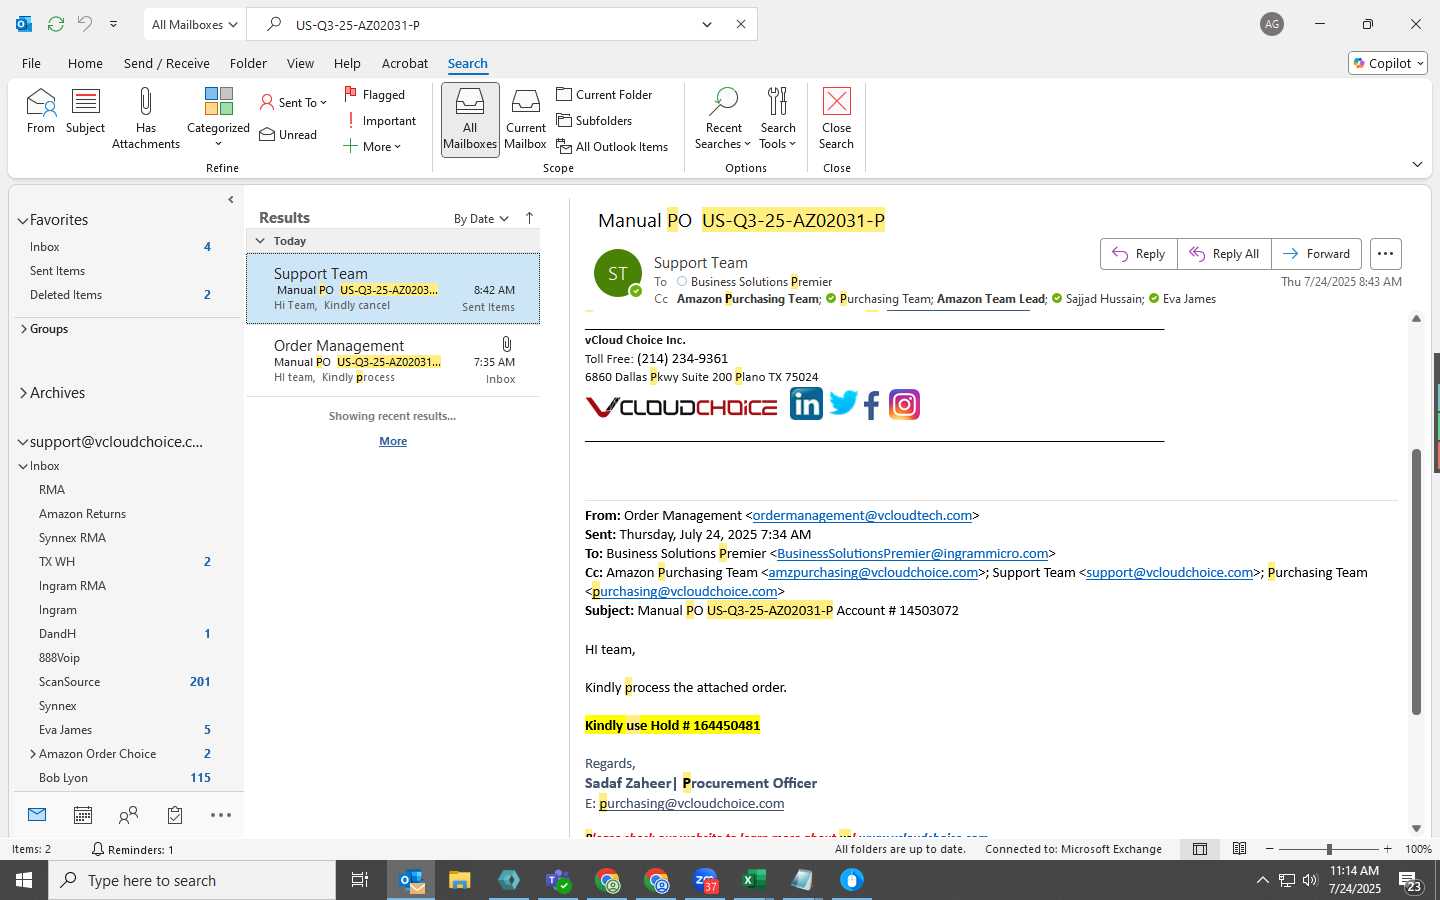
Task: Switch to Reading view in status bar
Action: coord(1239,849)
